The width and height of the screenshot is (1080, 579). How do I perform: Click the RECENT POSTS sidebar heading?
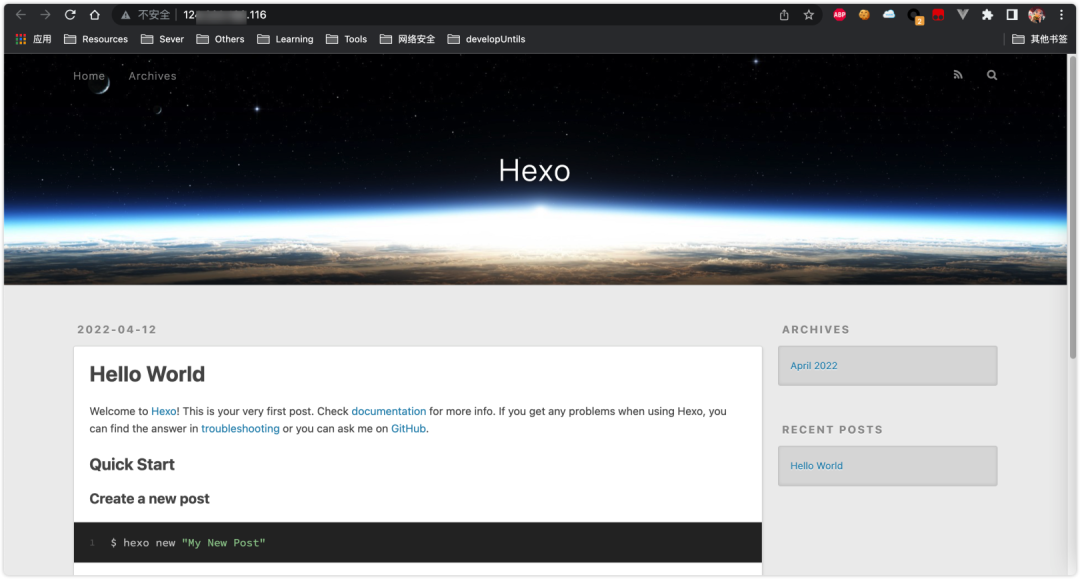[832, 430]
